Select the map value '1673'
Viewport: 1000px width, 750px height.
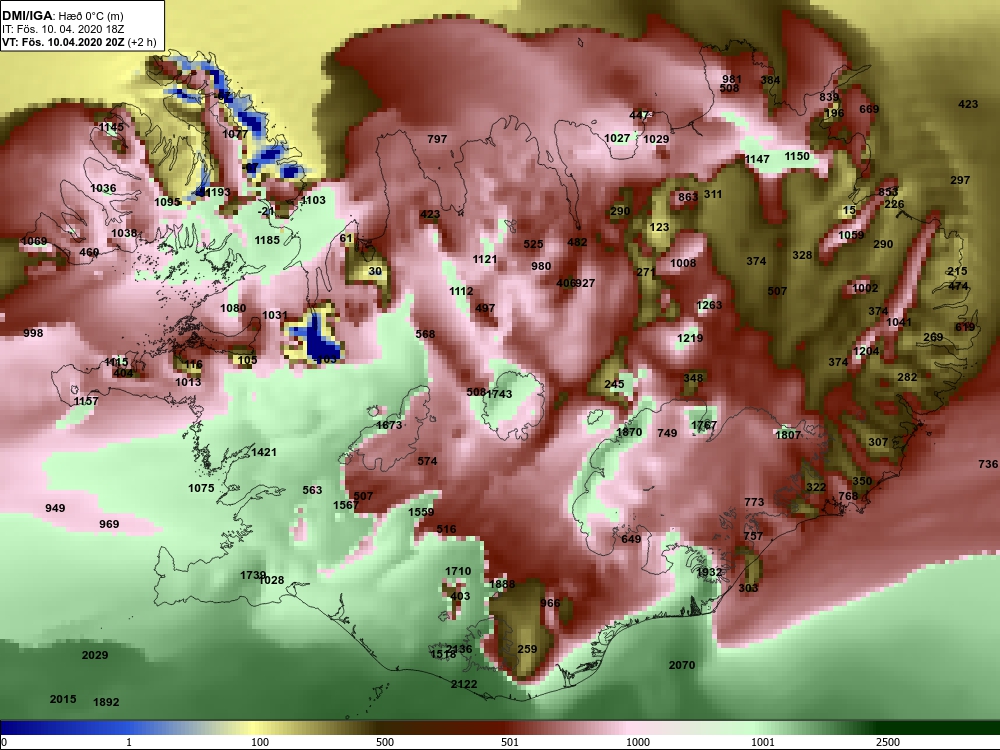tap(389, 425)
